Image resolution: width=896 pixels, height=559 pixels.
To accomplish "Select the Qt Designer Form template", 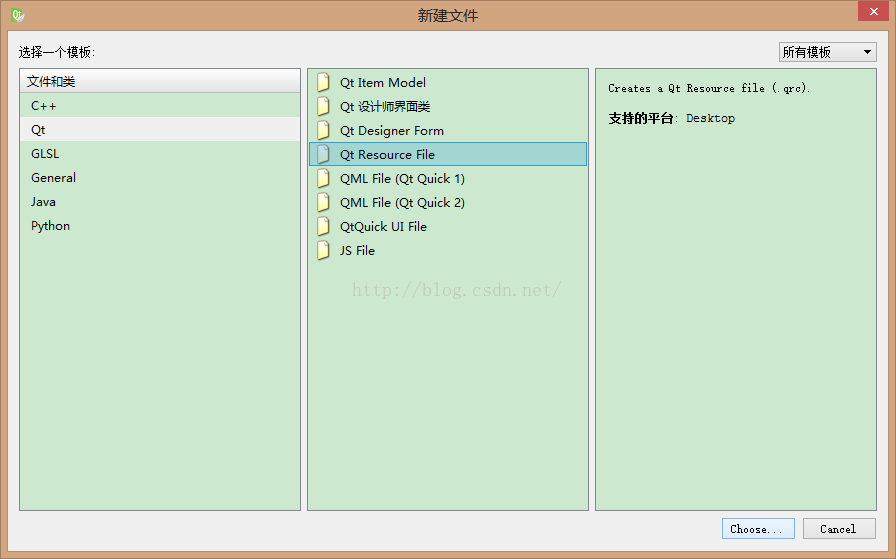I will coord(448,130).
